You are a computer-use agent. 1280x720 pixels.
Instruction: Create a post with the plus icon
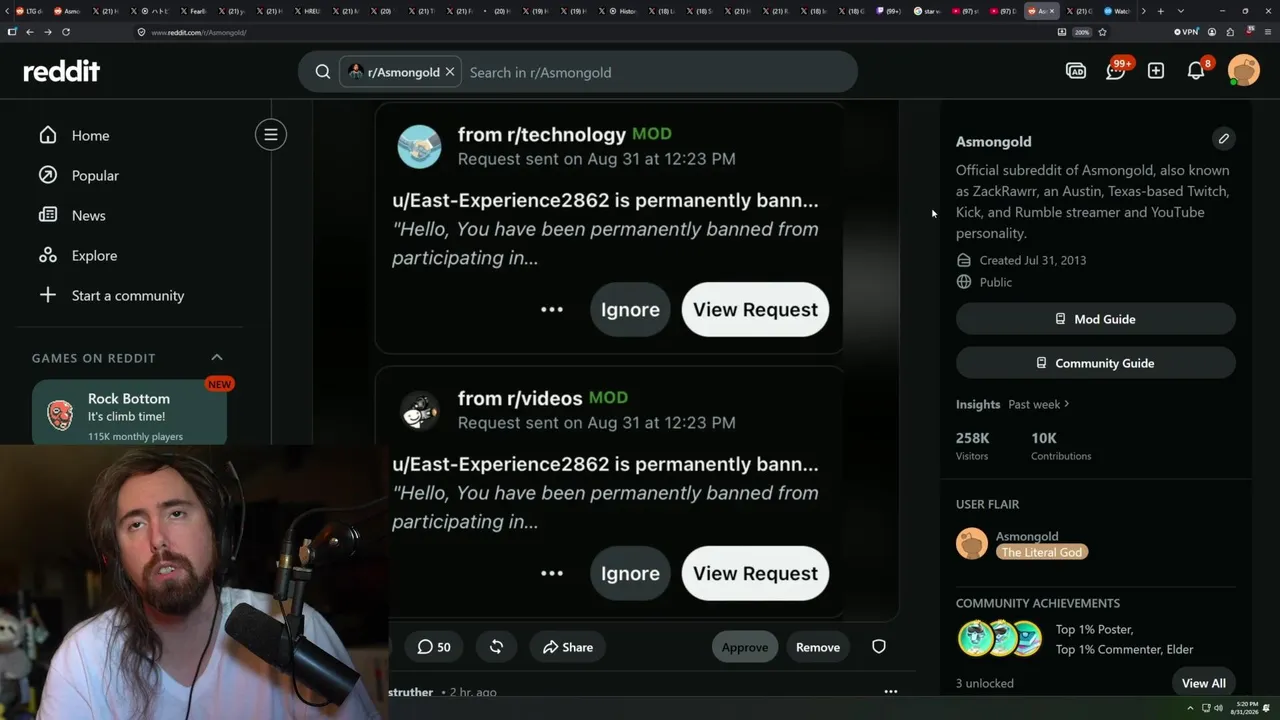1156,71
